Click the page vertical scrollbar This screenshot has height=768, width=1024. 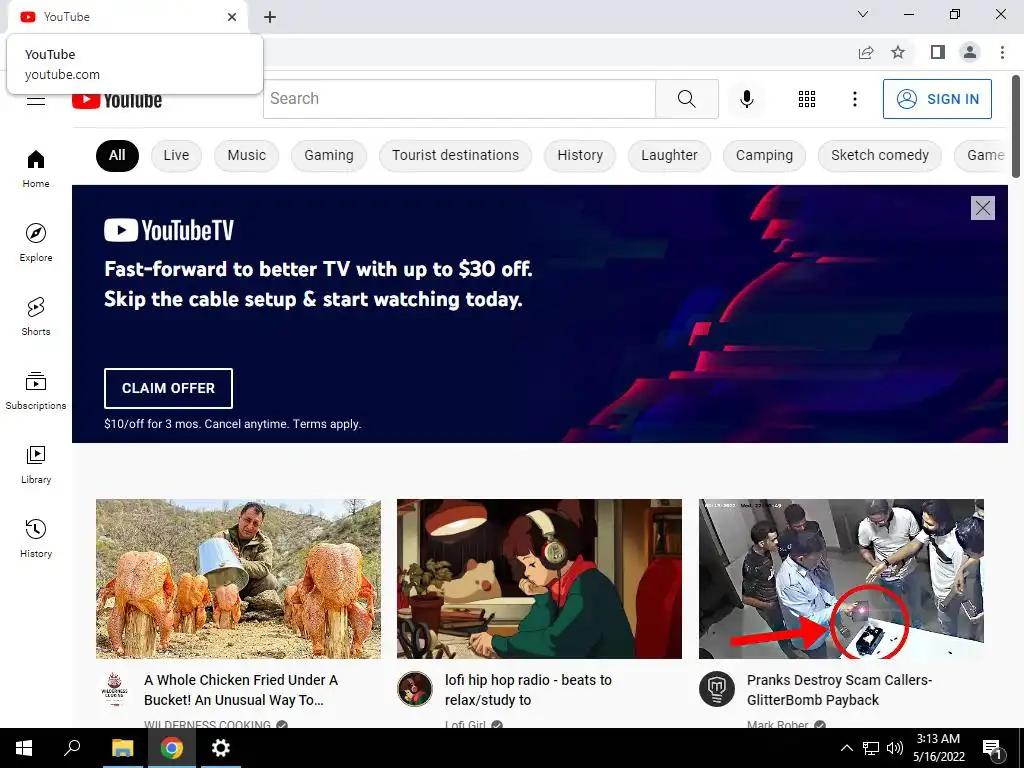point(1016,126)
